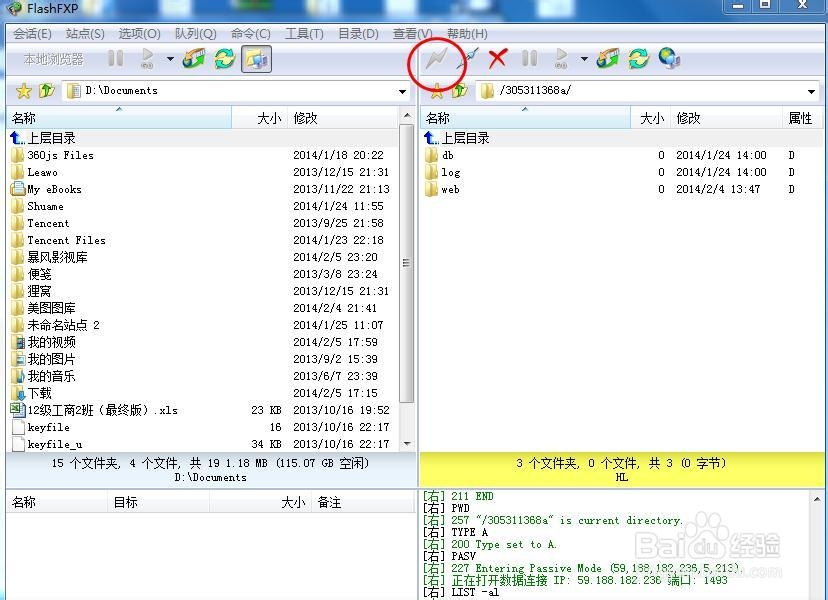The image size is (828, 600).
Task: Open the dropdown arrow next to the remote play icon
Action: pyautogui.click(x=584, y=59)
